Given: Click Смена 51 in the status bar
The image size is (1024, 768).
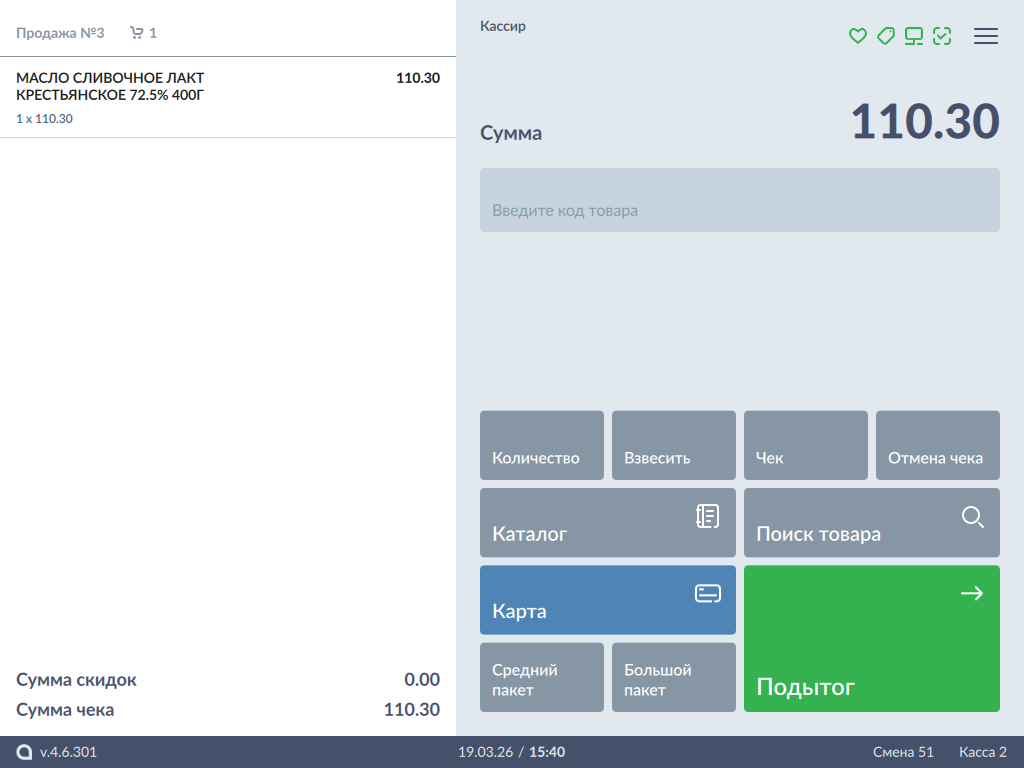Looking at the screenshot, I should (x=903, y=752).
